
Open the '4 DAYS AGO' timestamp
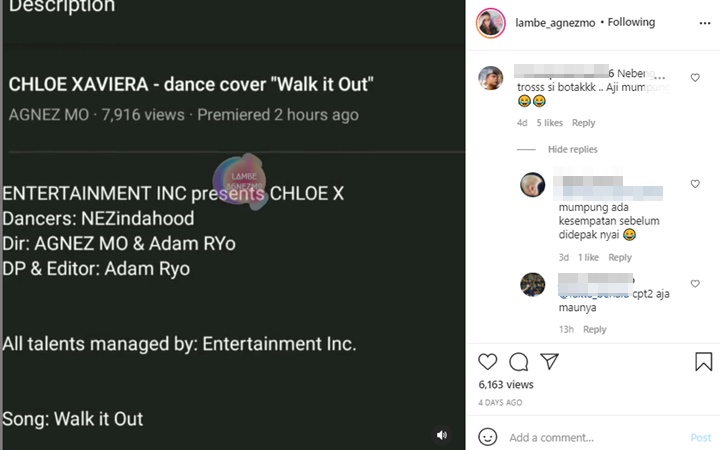coord(500,403)
